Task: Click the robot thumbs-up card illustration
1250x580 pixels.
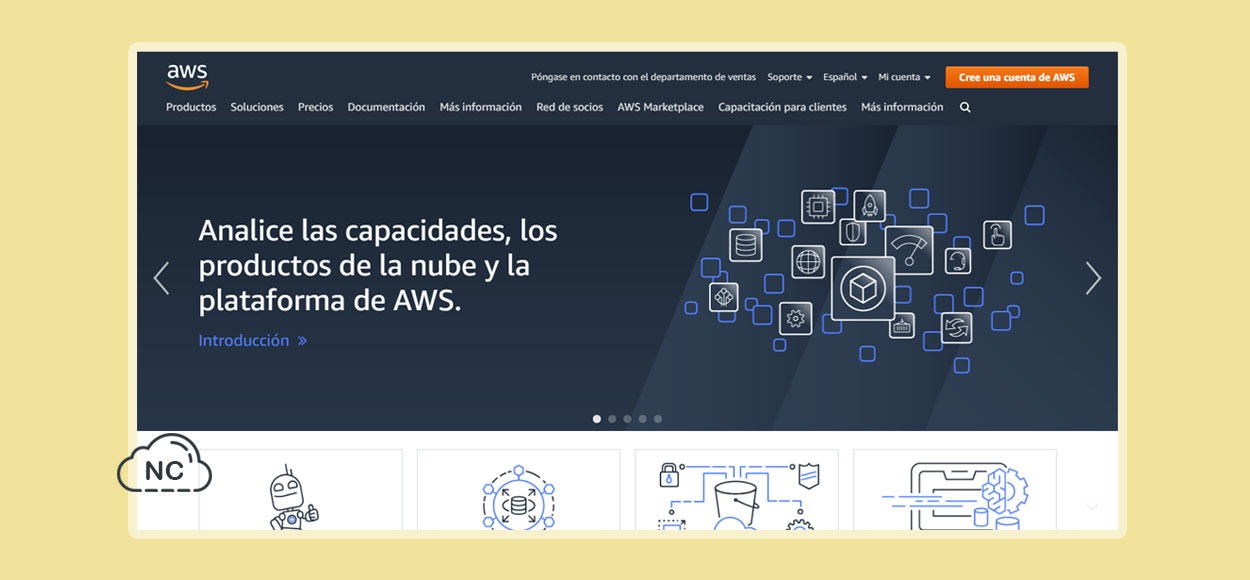Action: tap(294, 497)
